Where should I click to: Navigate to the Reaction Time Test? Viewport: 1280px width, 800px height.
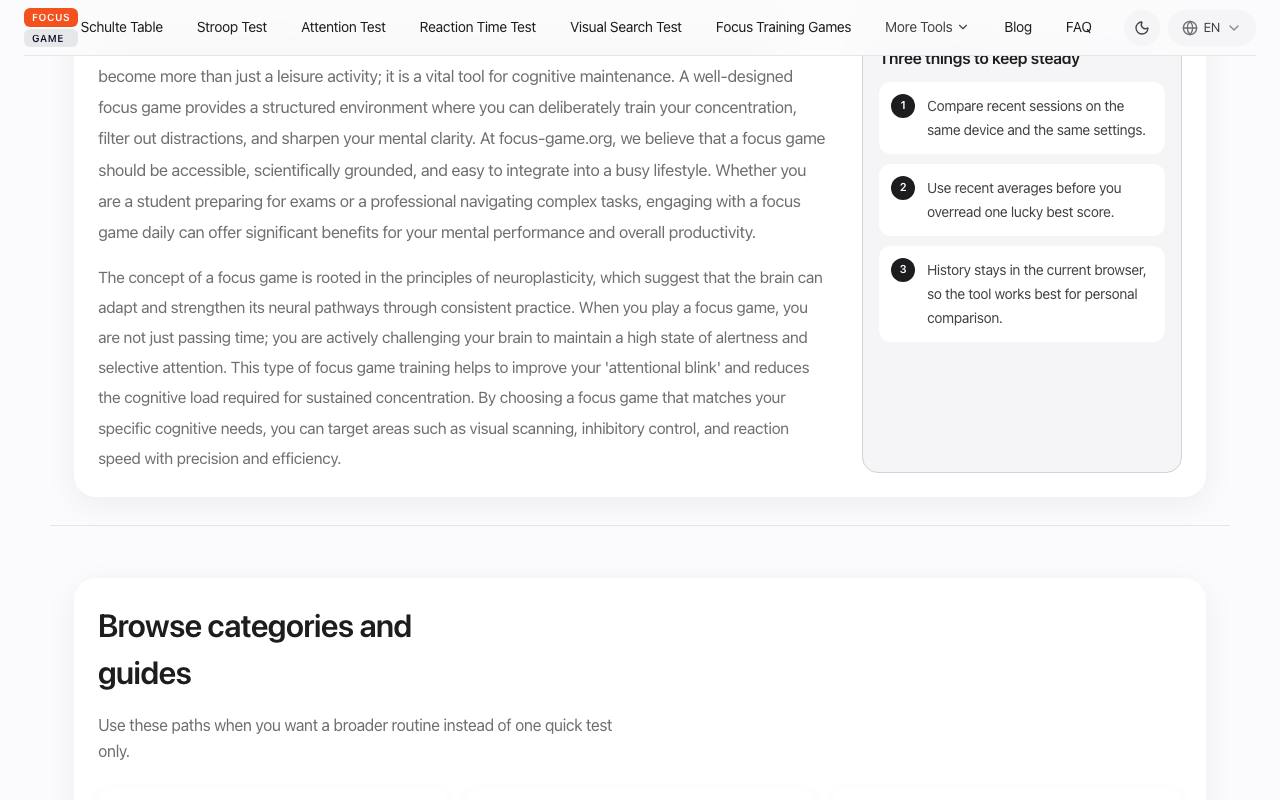tap(478, 27)
